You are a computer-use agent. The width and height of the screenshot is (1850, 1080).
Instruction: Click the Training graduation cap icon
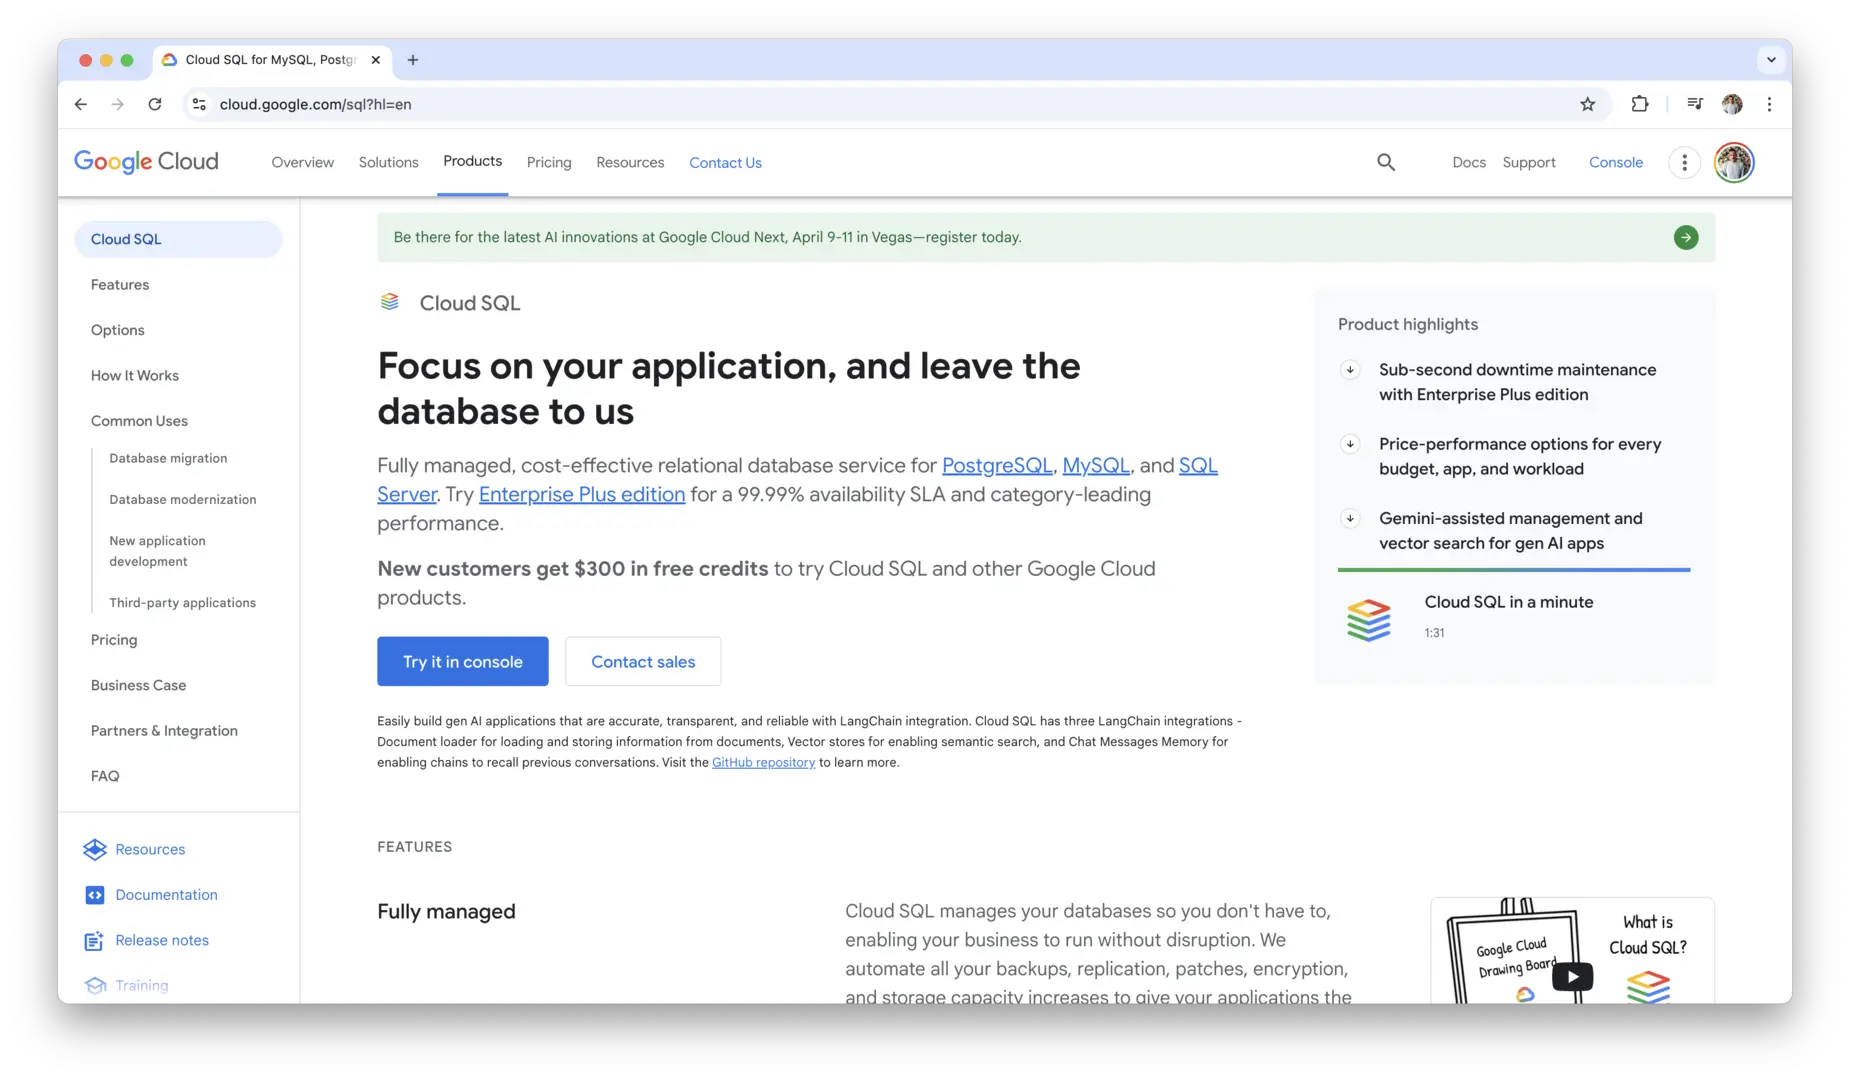tap(96, 986)
